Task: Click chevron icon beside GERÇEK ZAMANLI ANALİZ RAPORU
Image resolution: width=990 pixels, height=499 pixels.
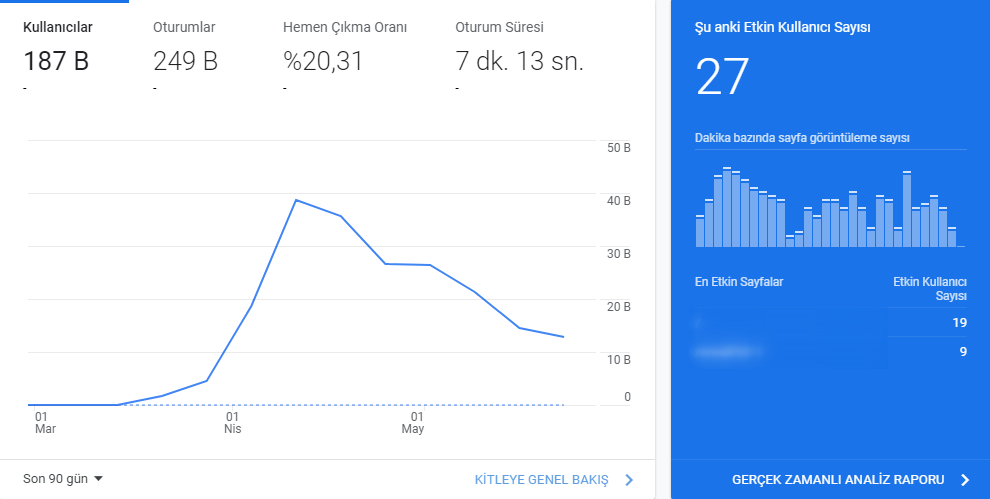Action: point(965,480)
